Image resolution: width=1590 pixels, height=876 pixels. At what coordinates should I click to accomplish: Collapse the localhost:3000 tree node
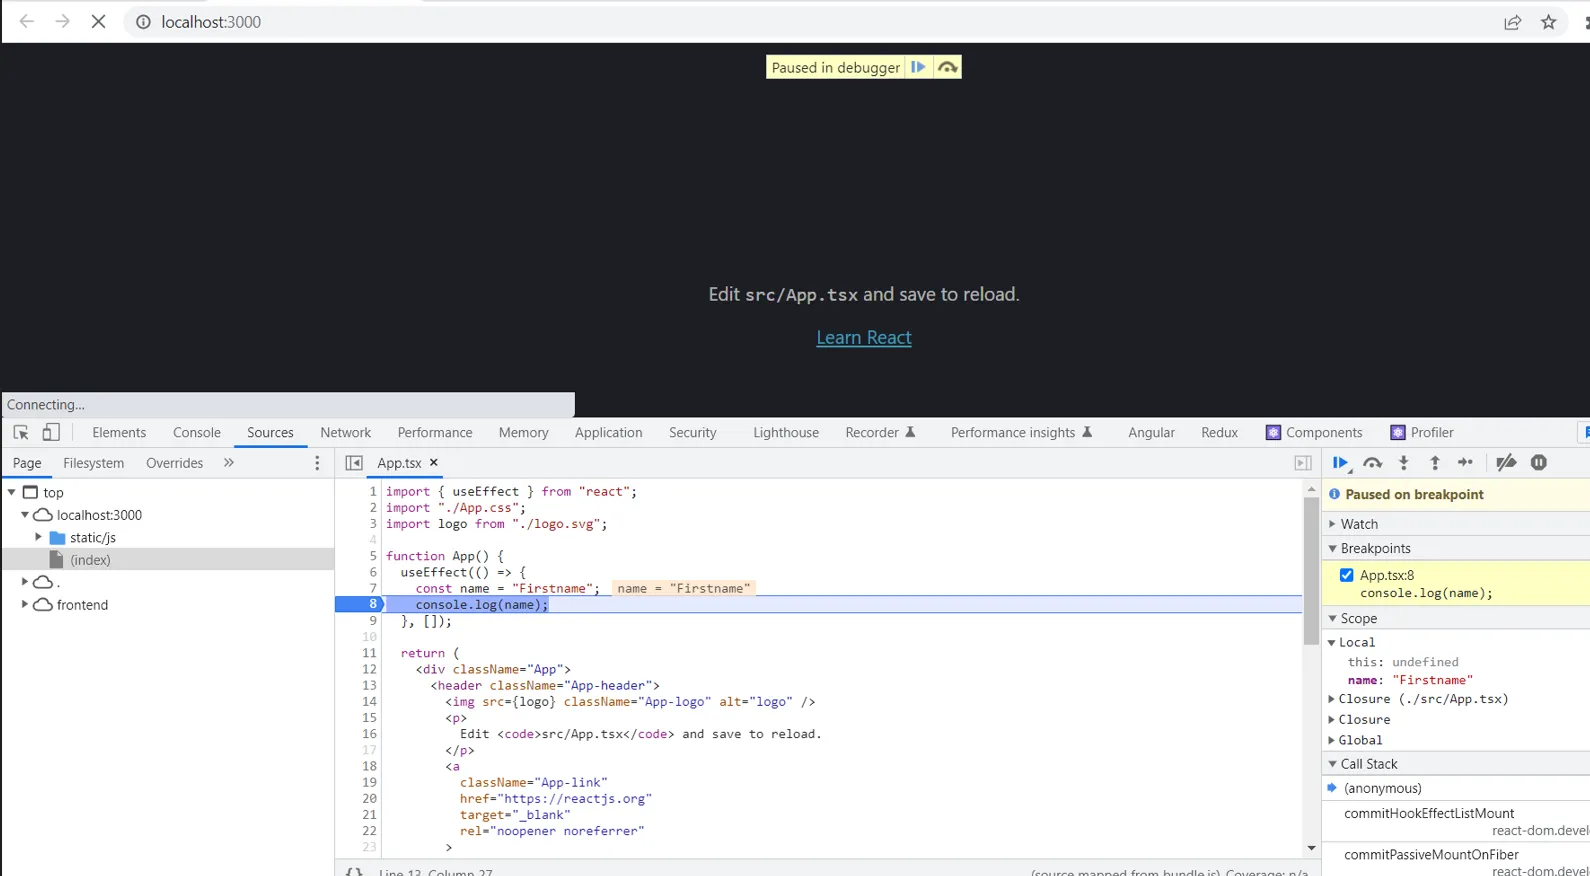25,515
